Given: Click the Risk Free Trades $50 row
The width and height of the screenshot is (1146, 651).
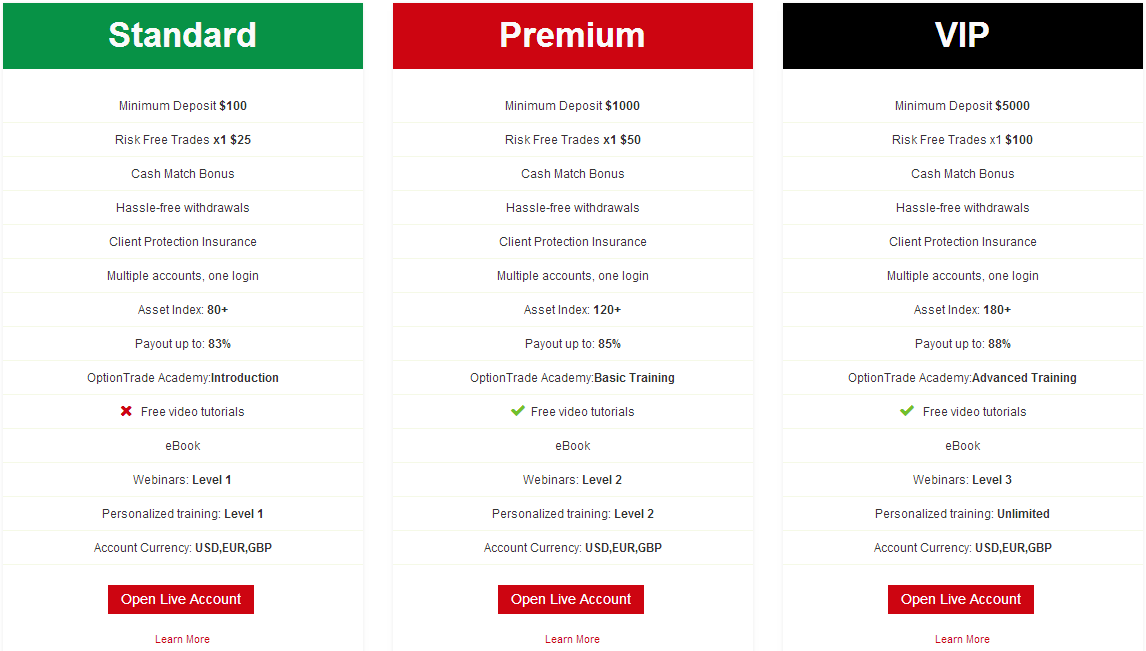Looking at the screenshot, I should [572, 139].
